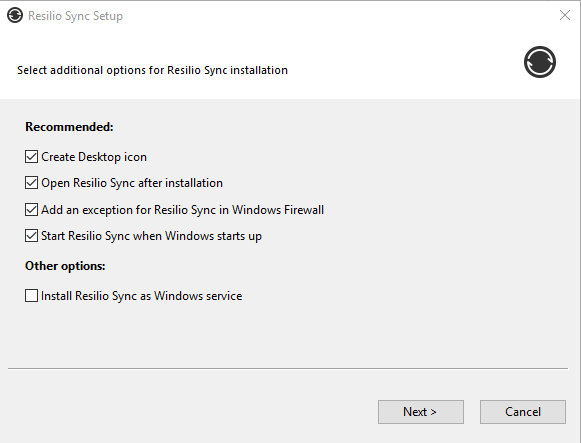Viewport: 581px width, 443px height.
Task: Click the 'Other options:' section heading
Action: click(x=65, y=266)
